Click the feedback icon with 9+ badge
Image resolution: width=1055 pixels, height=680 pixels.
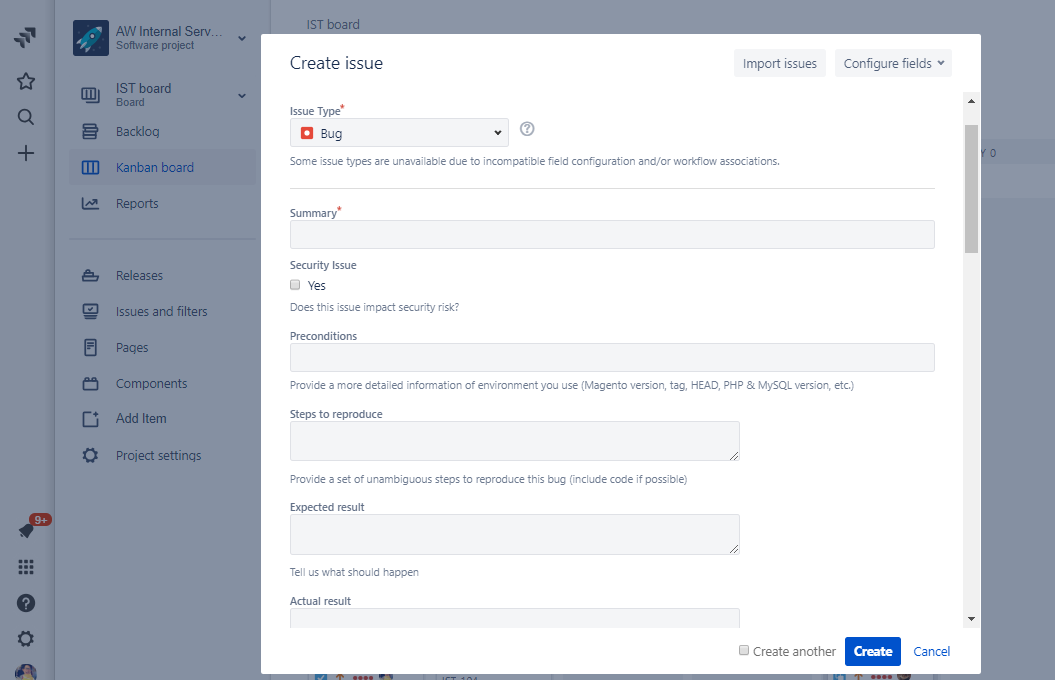tap(25, 530)
